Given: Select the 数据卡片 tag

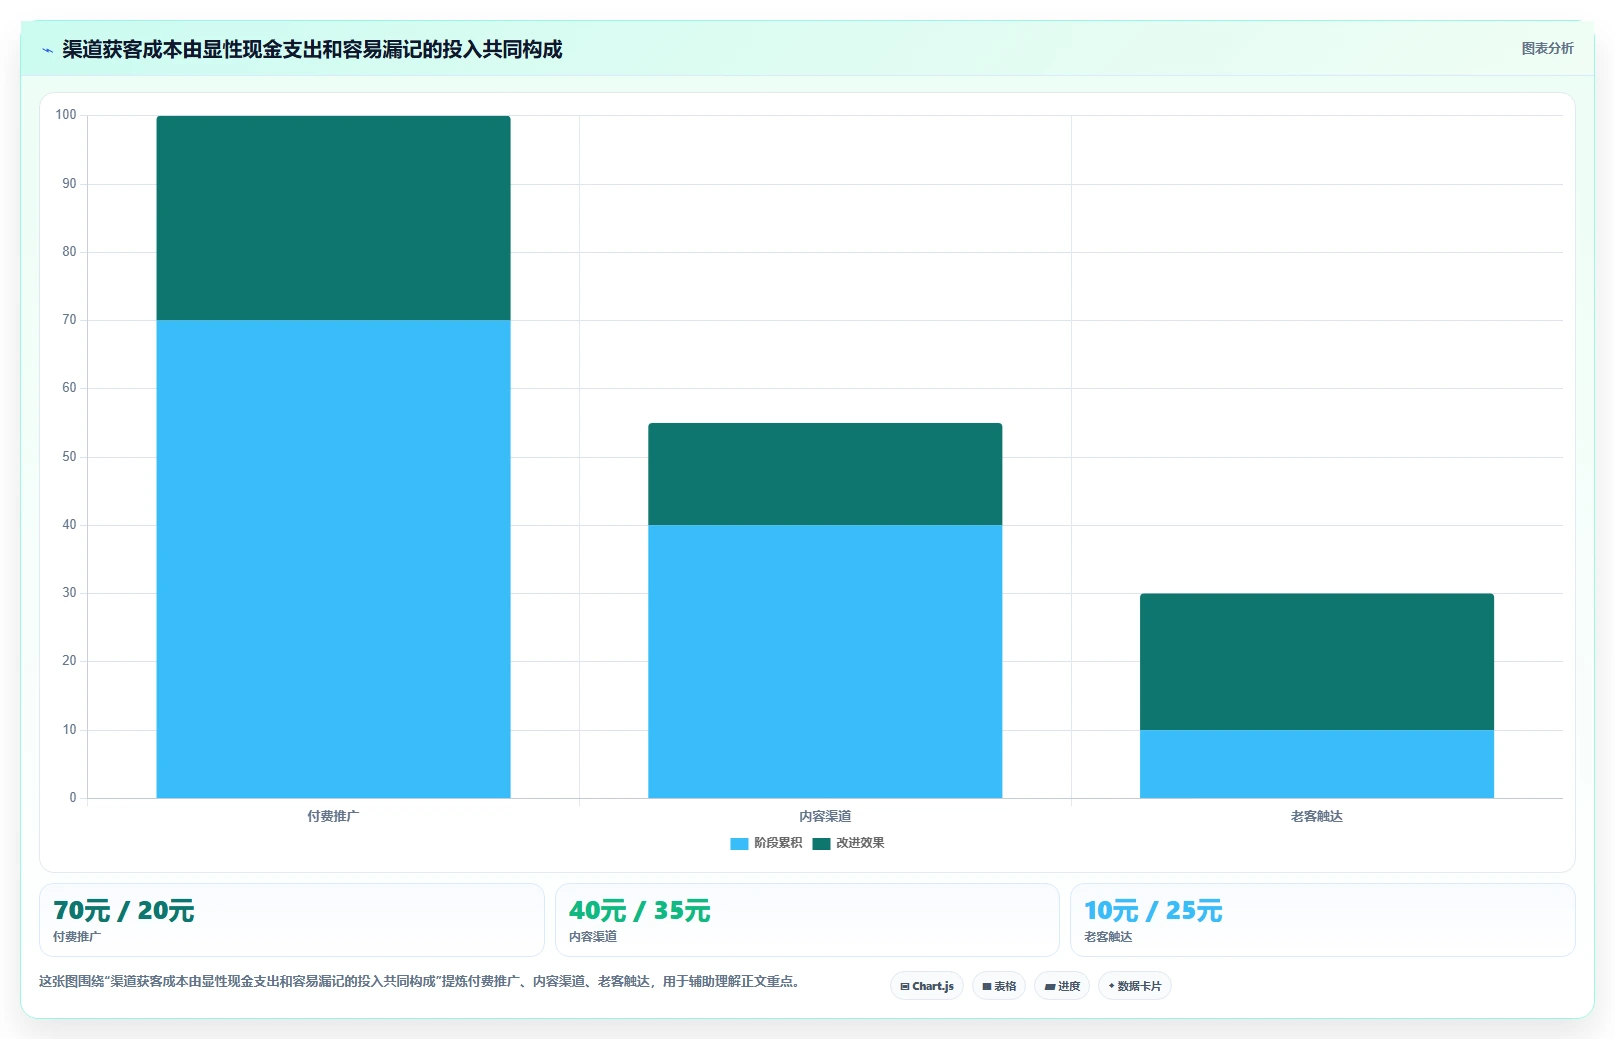Looking at the screenshot, I should 1135,986.
